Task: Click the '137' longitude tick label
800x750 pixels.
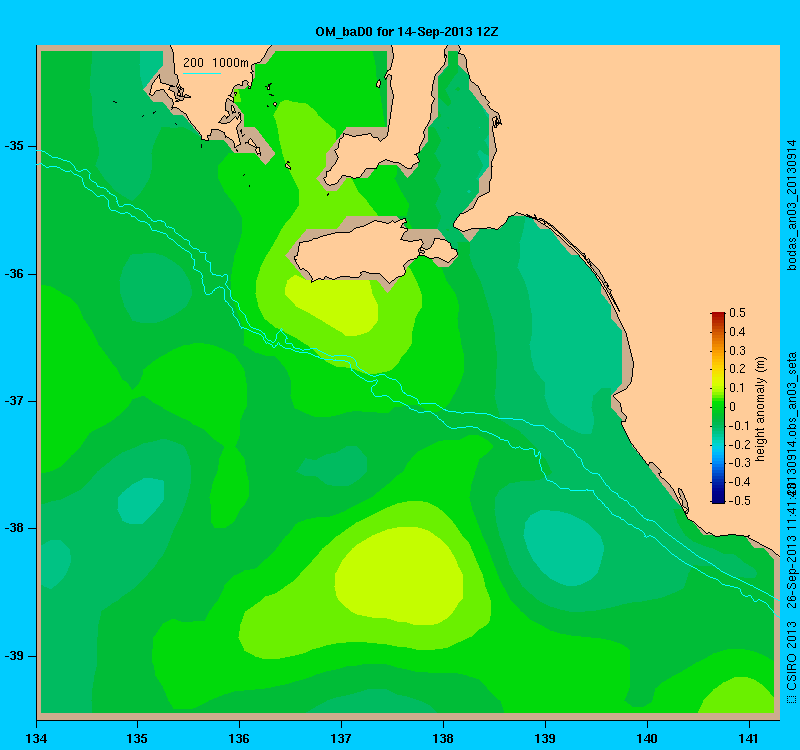Action: [x=341, y=738]
